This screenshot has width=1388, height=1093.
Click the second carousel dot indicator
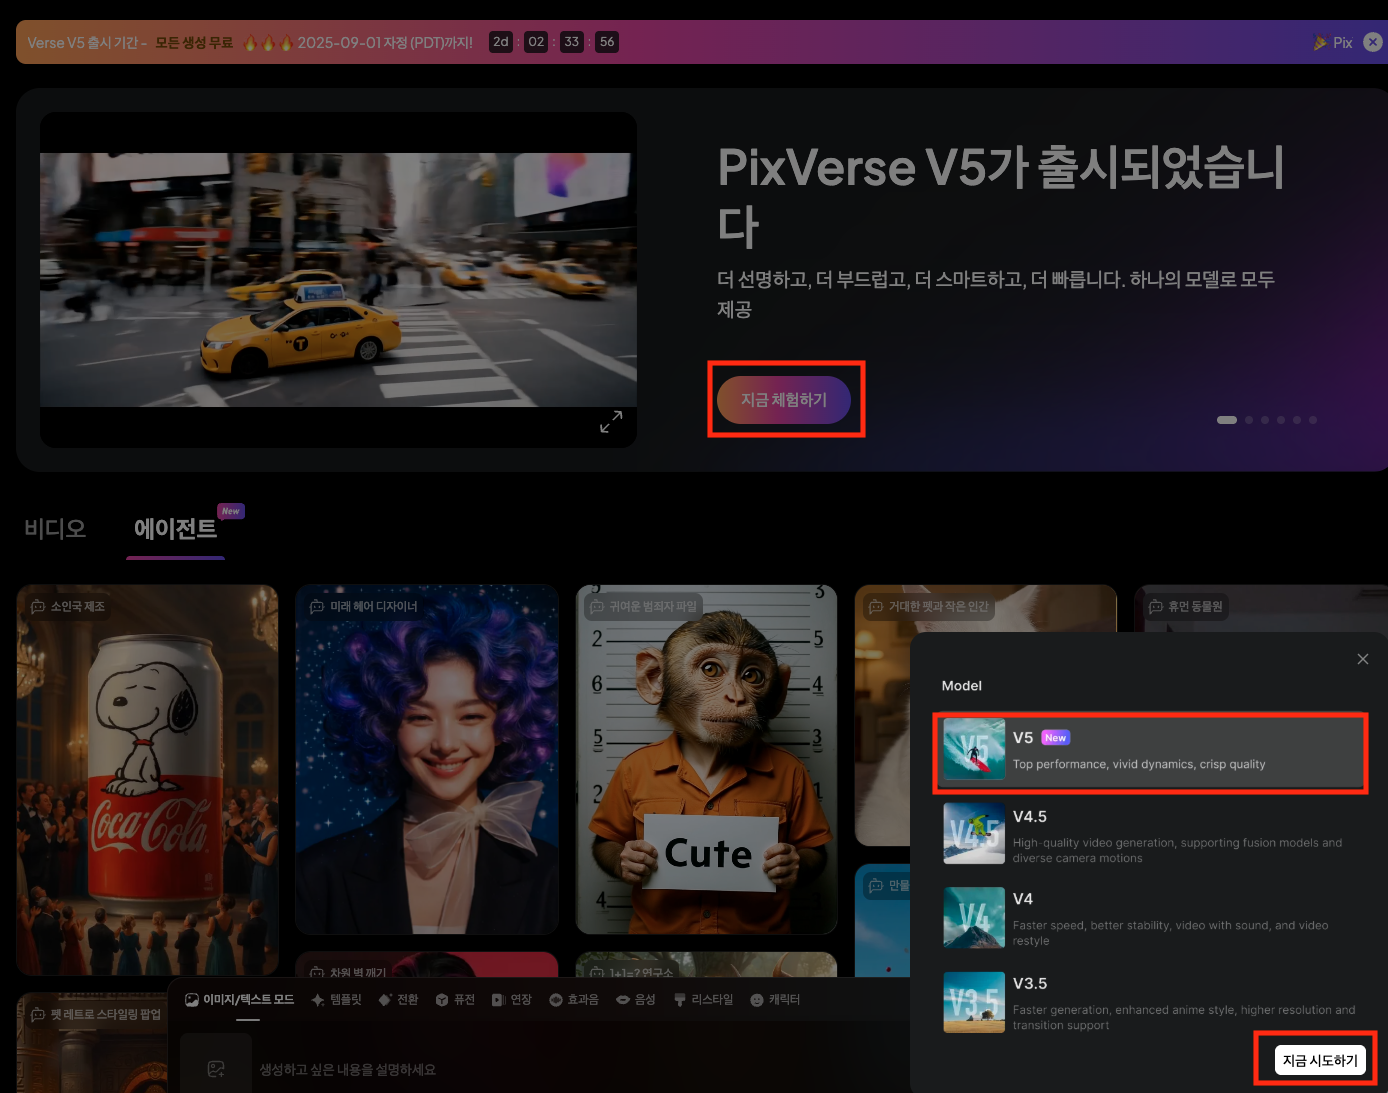tap(1248, 420)
